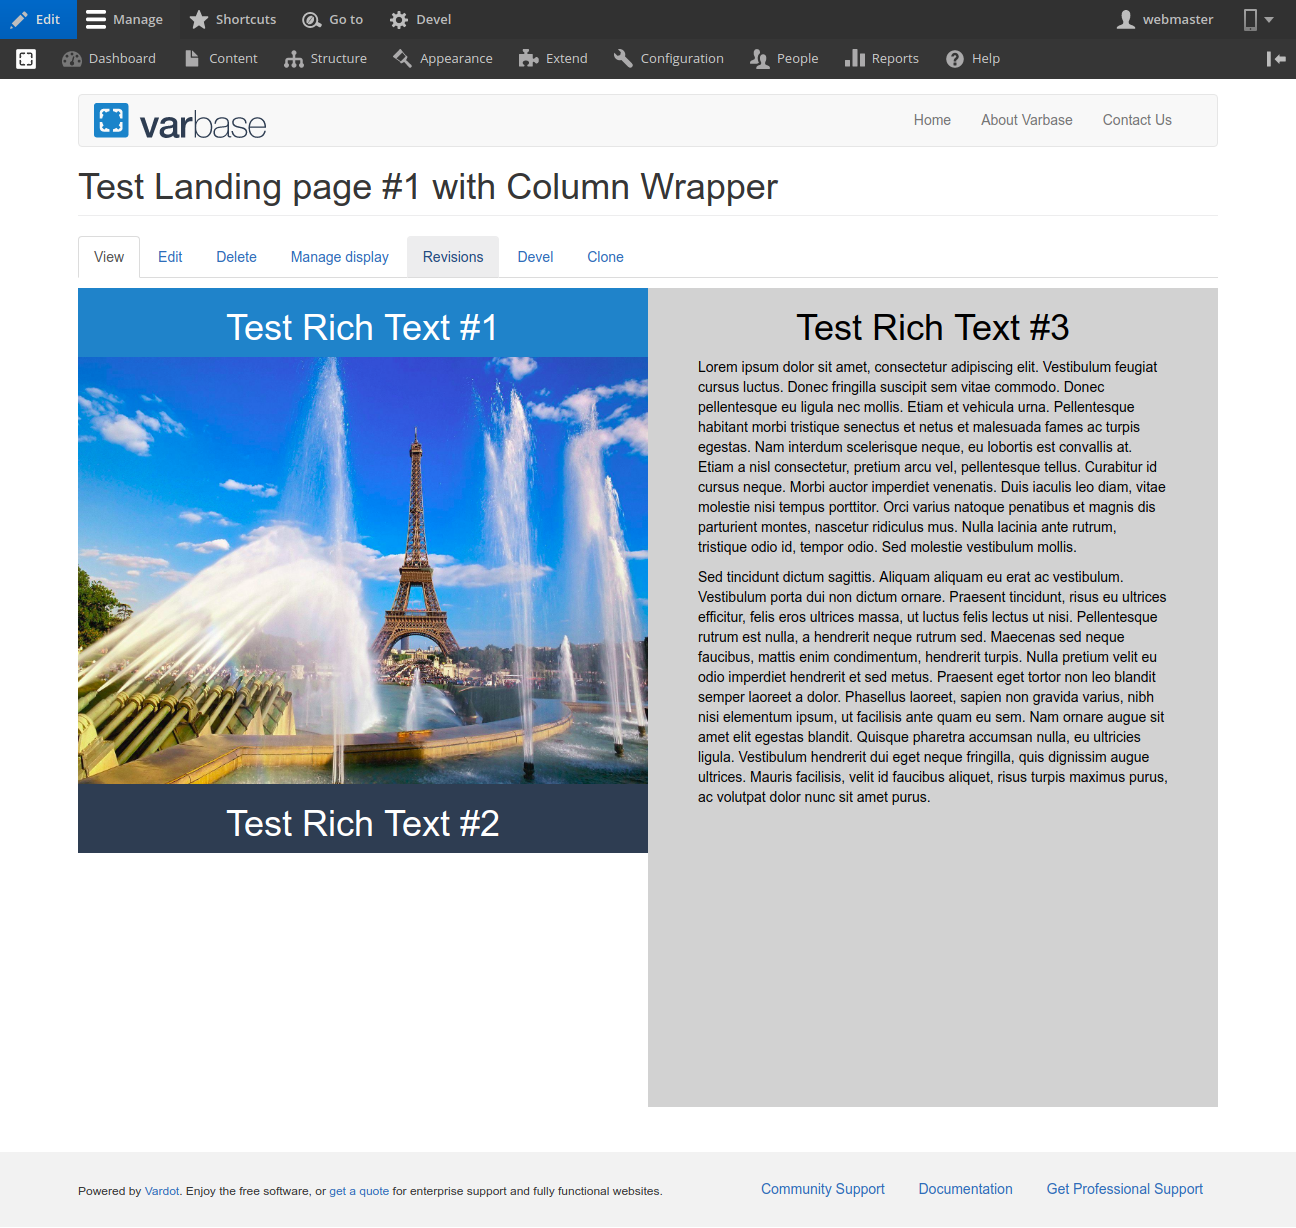Click the Eiffel Tower fountain image
The image size is (1296, 1228).
point(363,570)
